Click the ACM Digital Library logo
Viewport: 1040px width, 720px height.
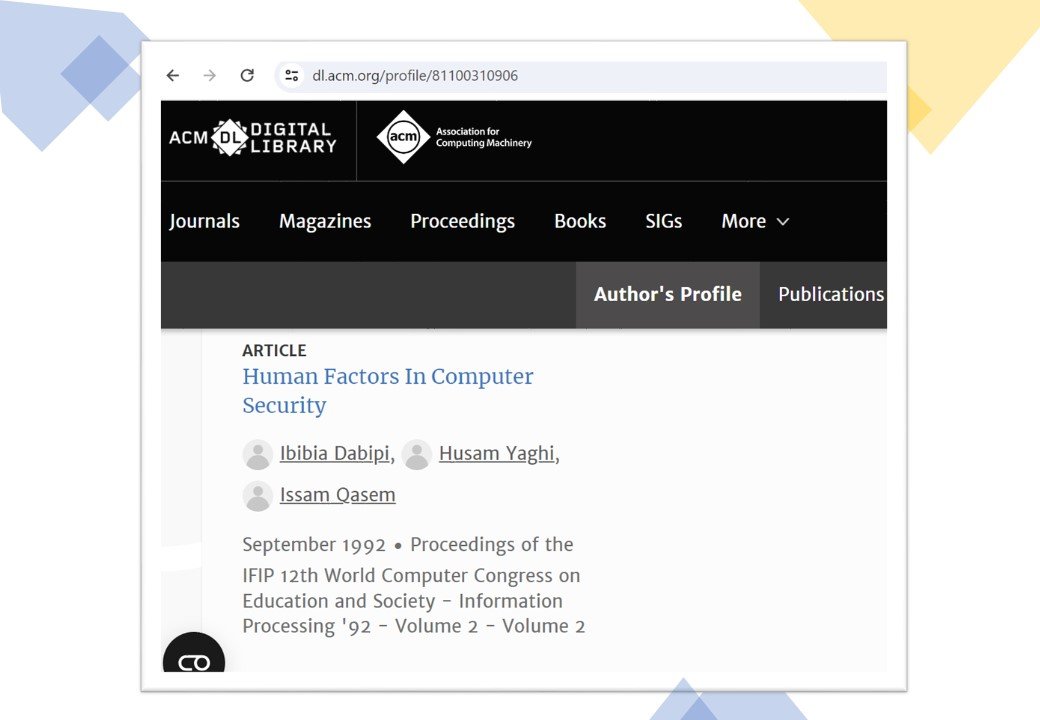pos(253,138)
